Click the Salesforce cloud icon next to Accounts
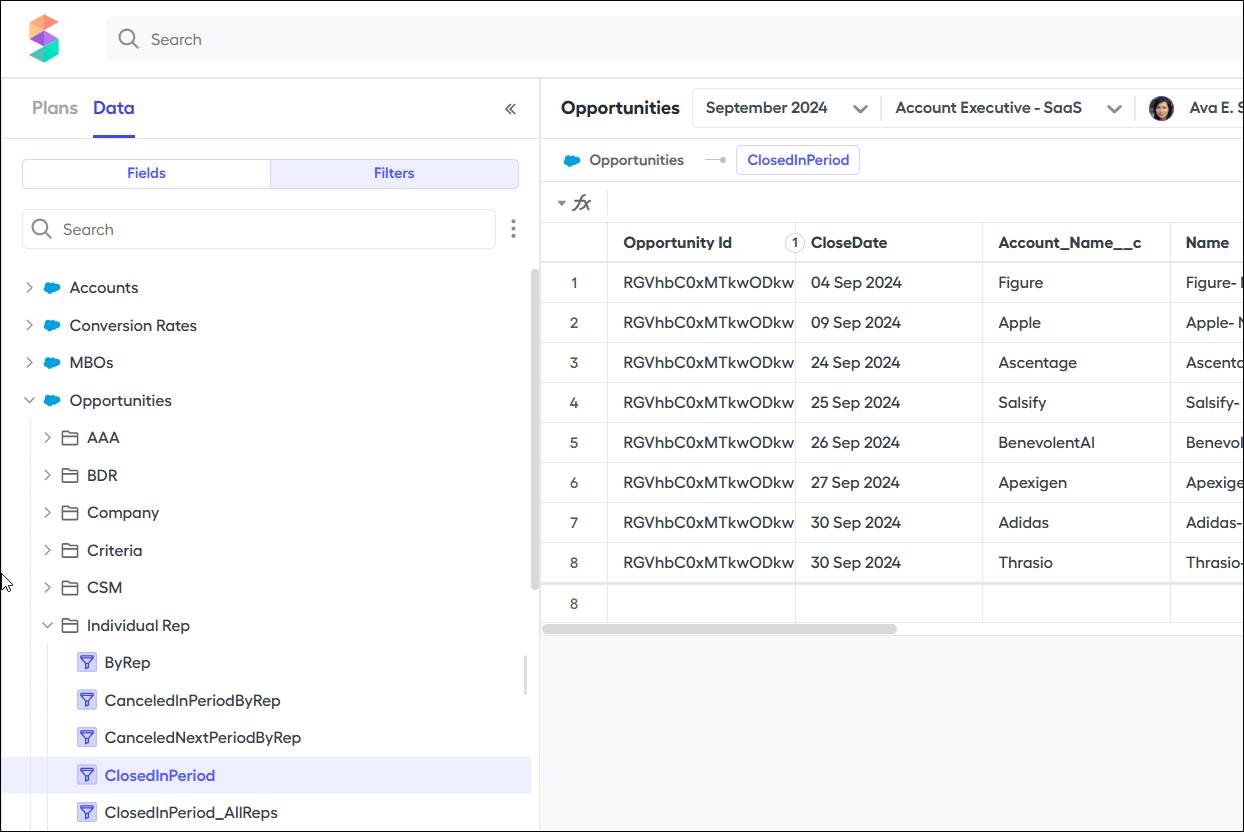Image resolution: width=1244 pixels, height=832 pixels. 52,288
